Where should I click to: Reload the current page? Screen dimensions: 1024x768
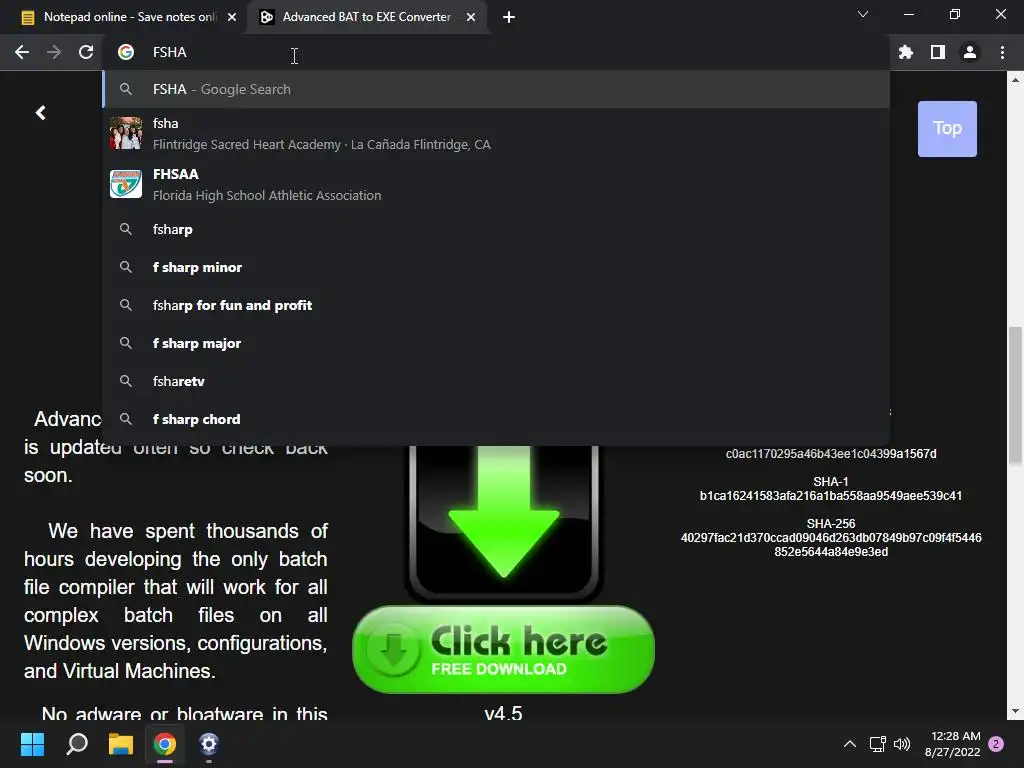click(86, 52)
